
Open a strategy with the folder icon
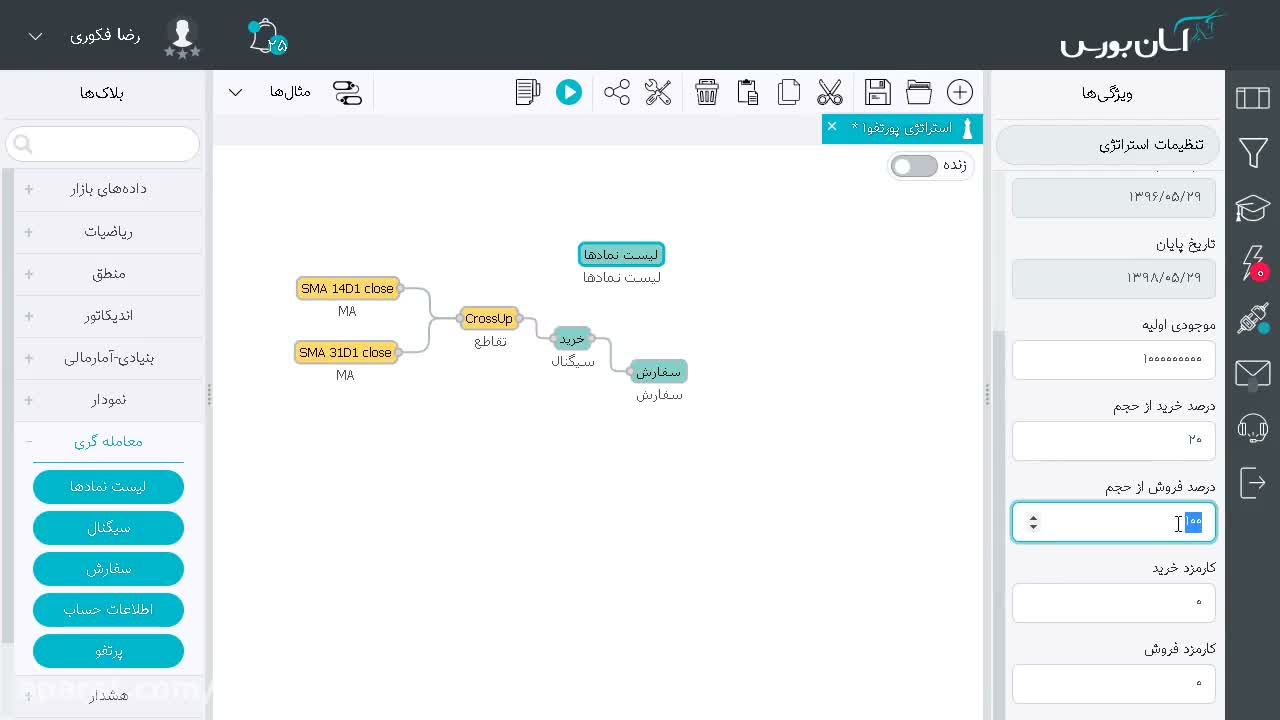click(919, 92)
